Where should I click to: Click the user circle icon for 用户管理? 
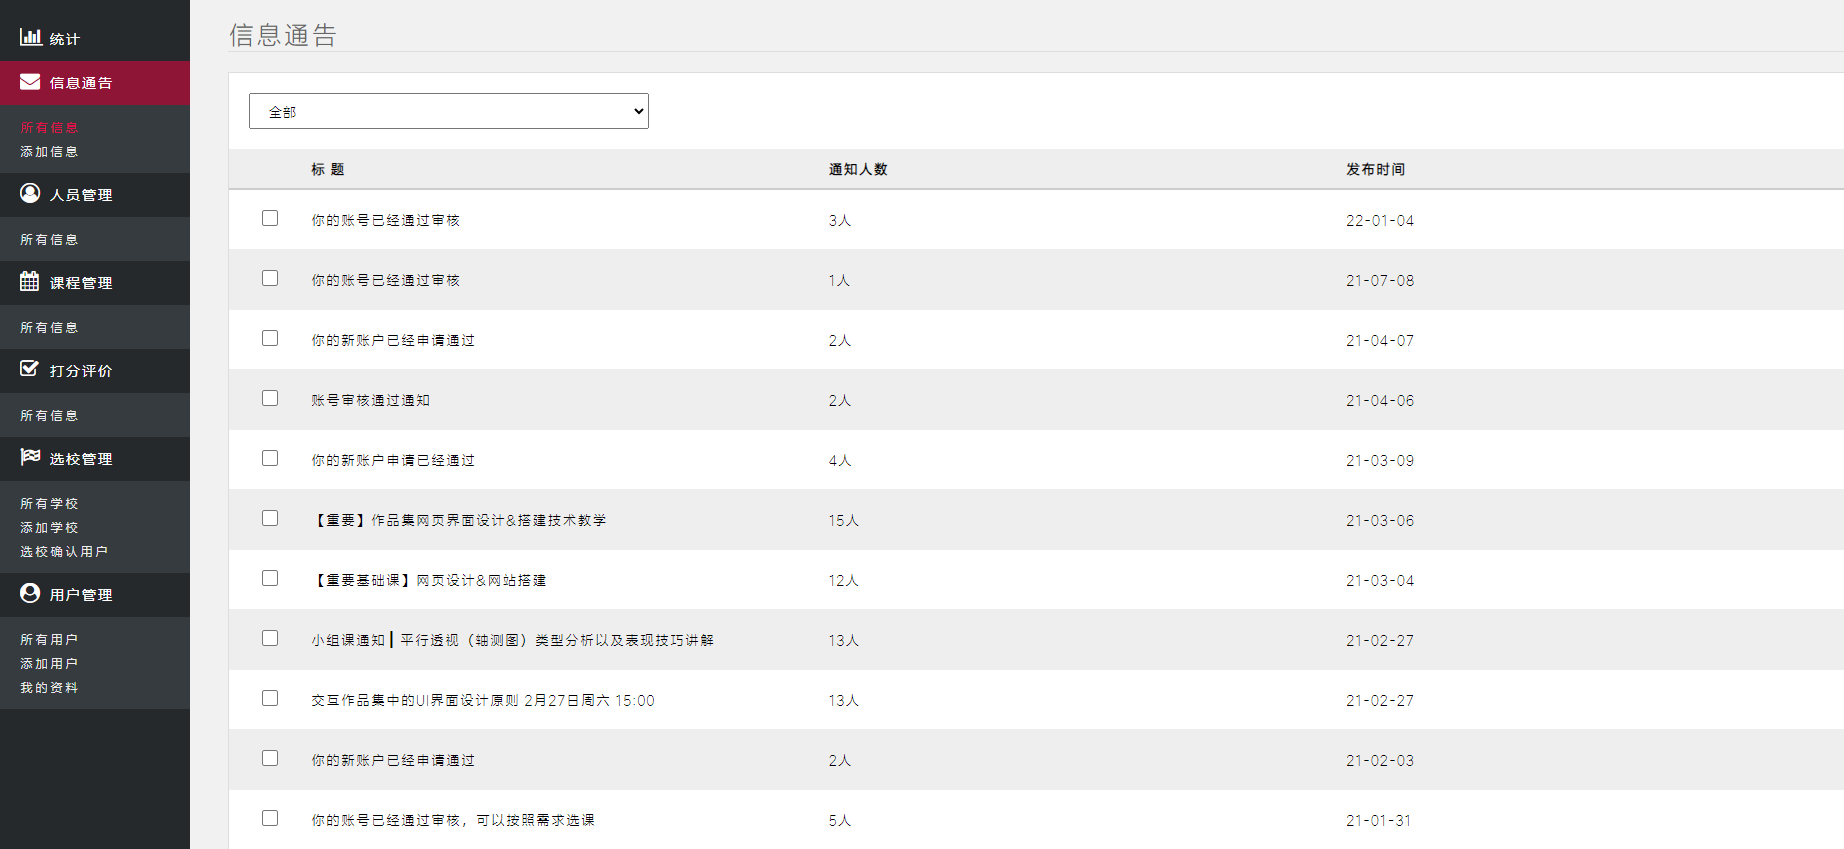coord(30,593)
